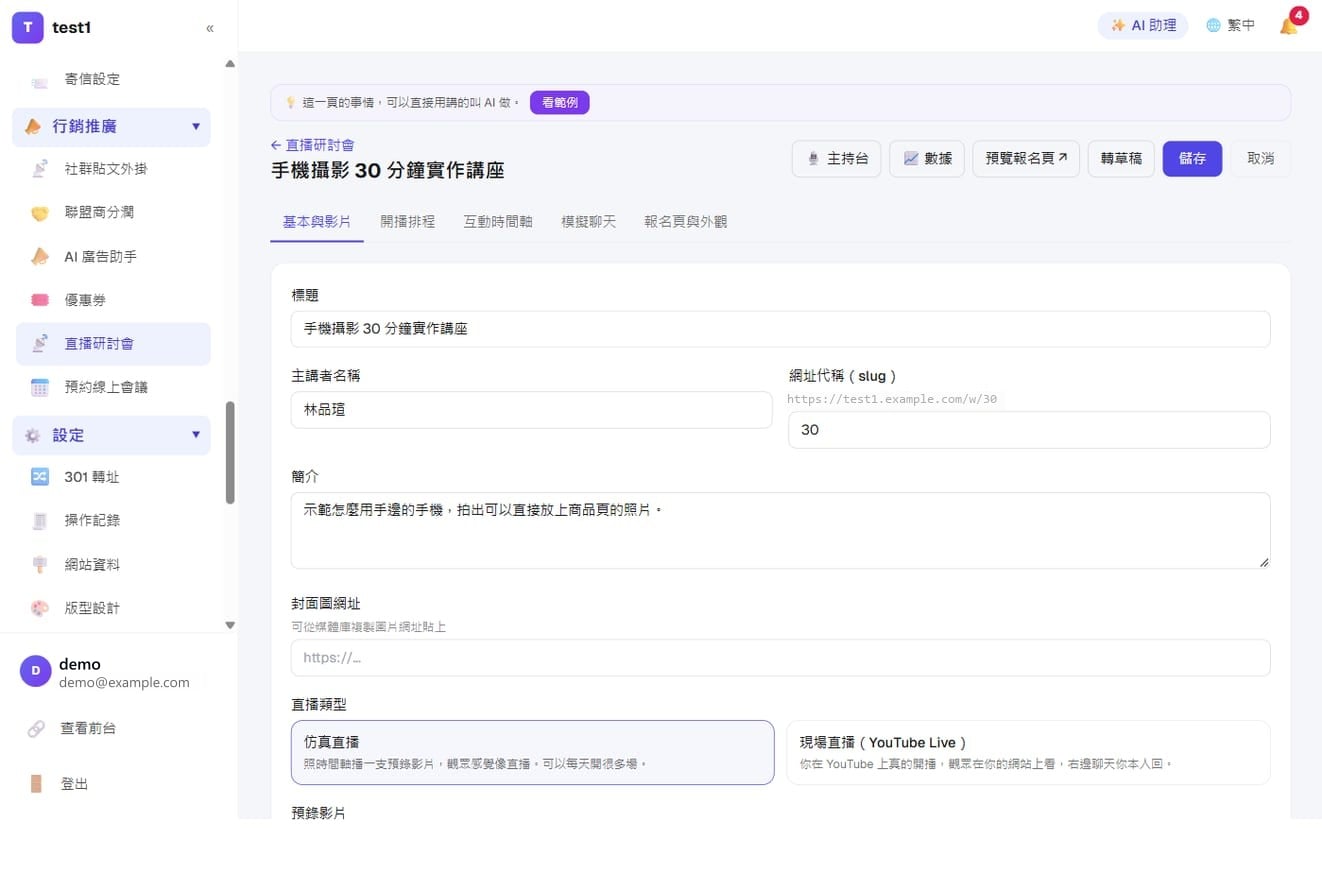1322x896 pixels.
Task: Select 仿真直播 broadcast type option
Action: point(532,752)
